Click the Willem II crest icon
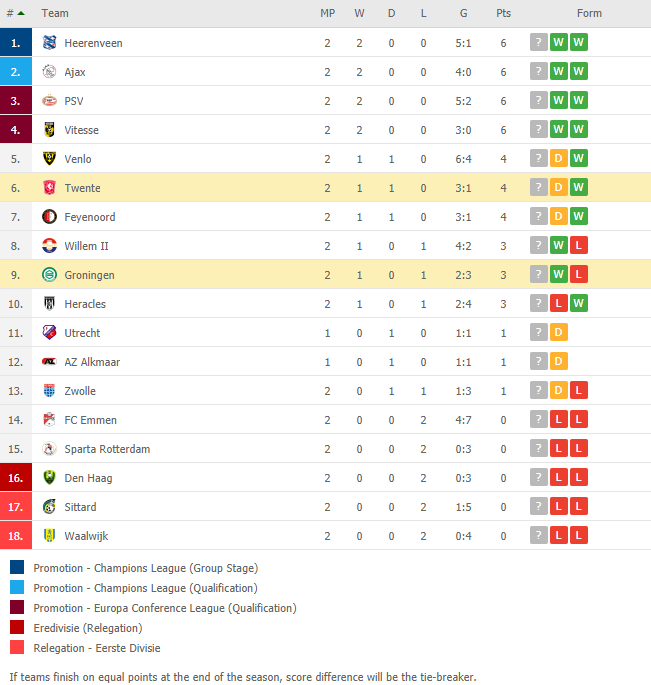The width and height of the screenshot is (651, 685). click(x=49, y=246)
